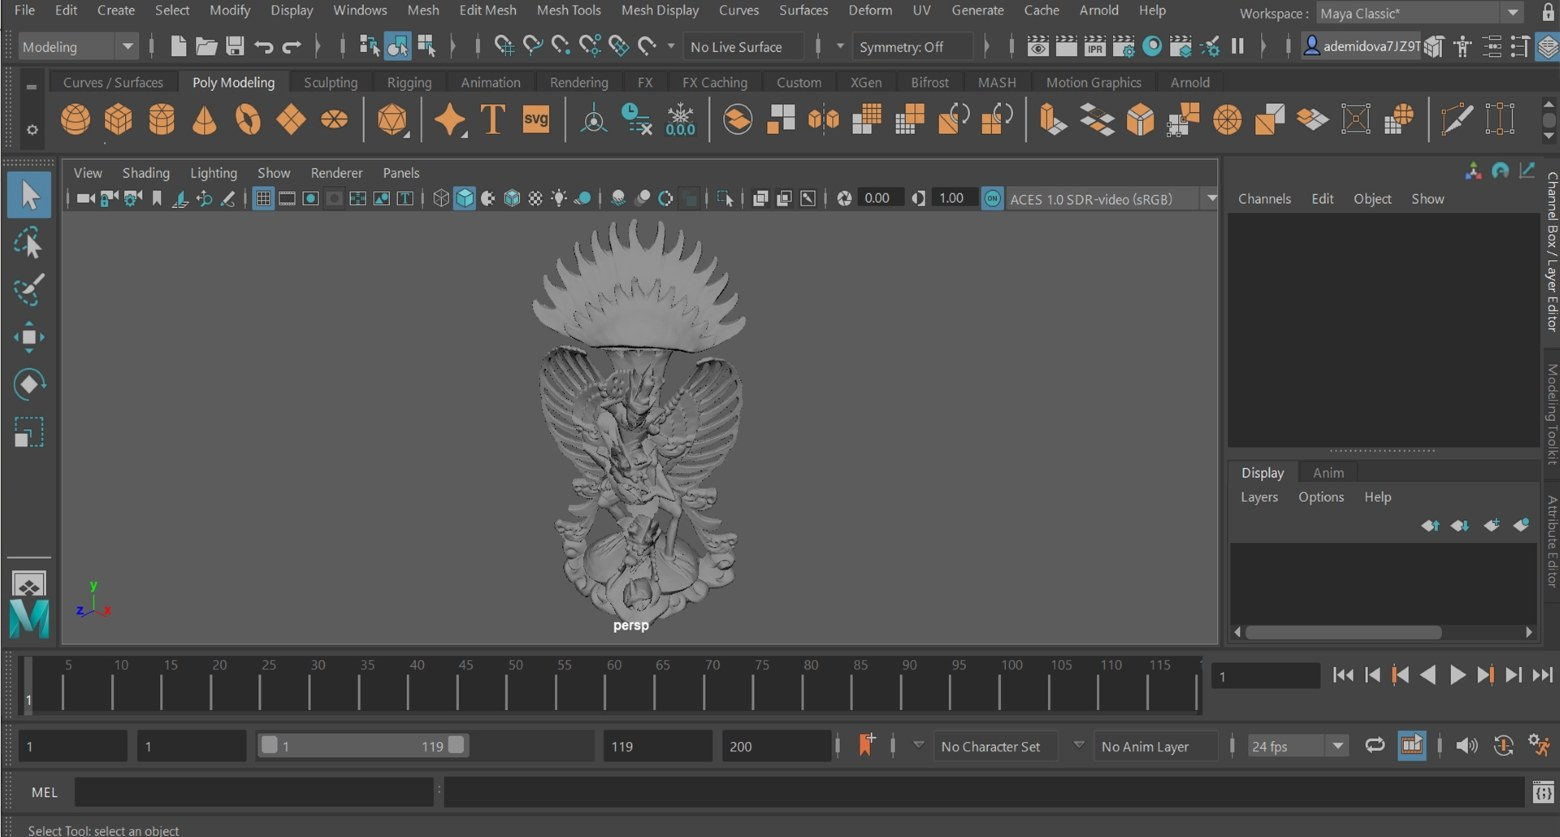The height and width of the screenshot is (837, 1560).
Task: Choose the Lasso select tool
Action: click(x=29, y=243)
